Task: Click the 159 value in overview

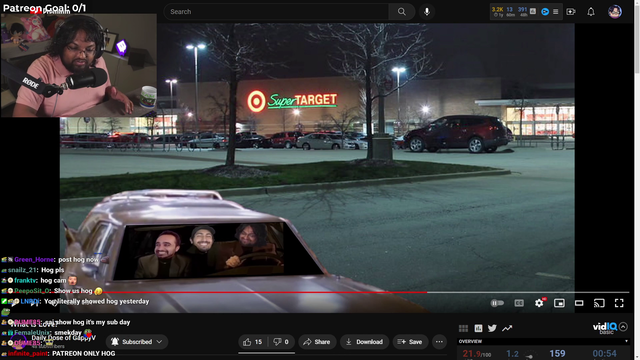Action: click(557, 353)
